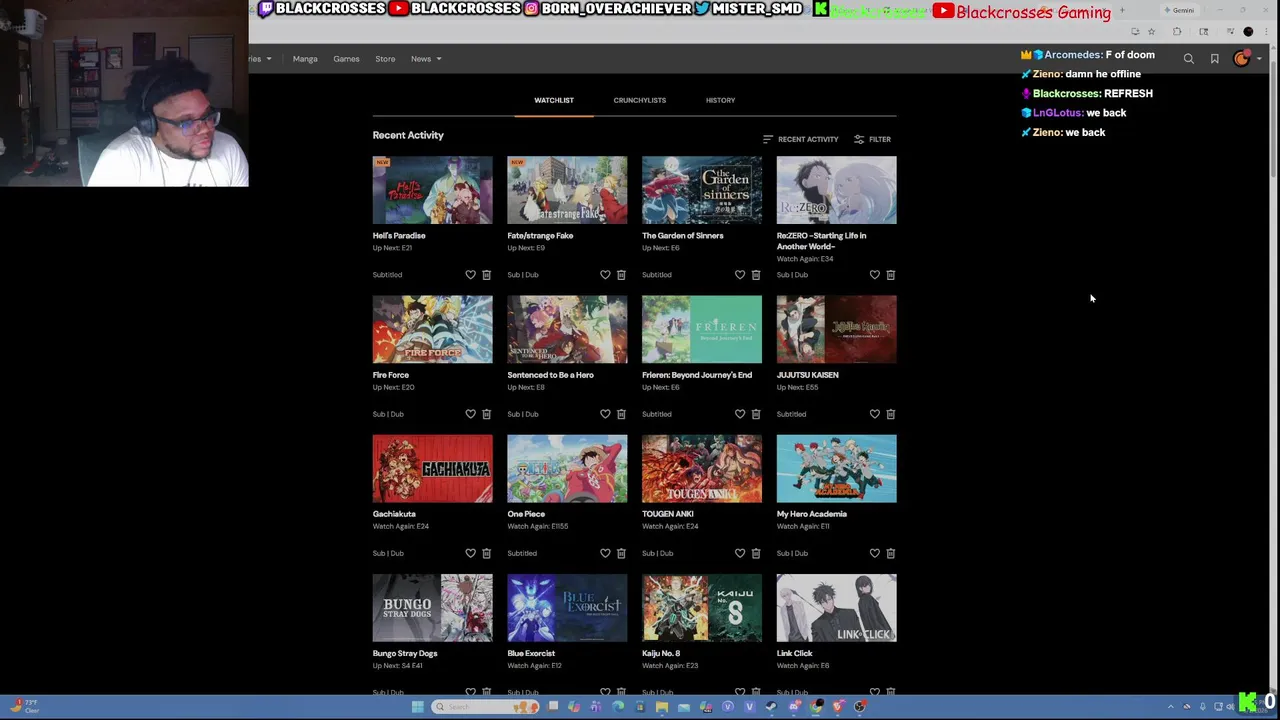1280x720 pixels.
Task: Open the Store menu item
Action: click(x=385, y=59)
